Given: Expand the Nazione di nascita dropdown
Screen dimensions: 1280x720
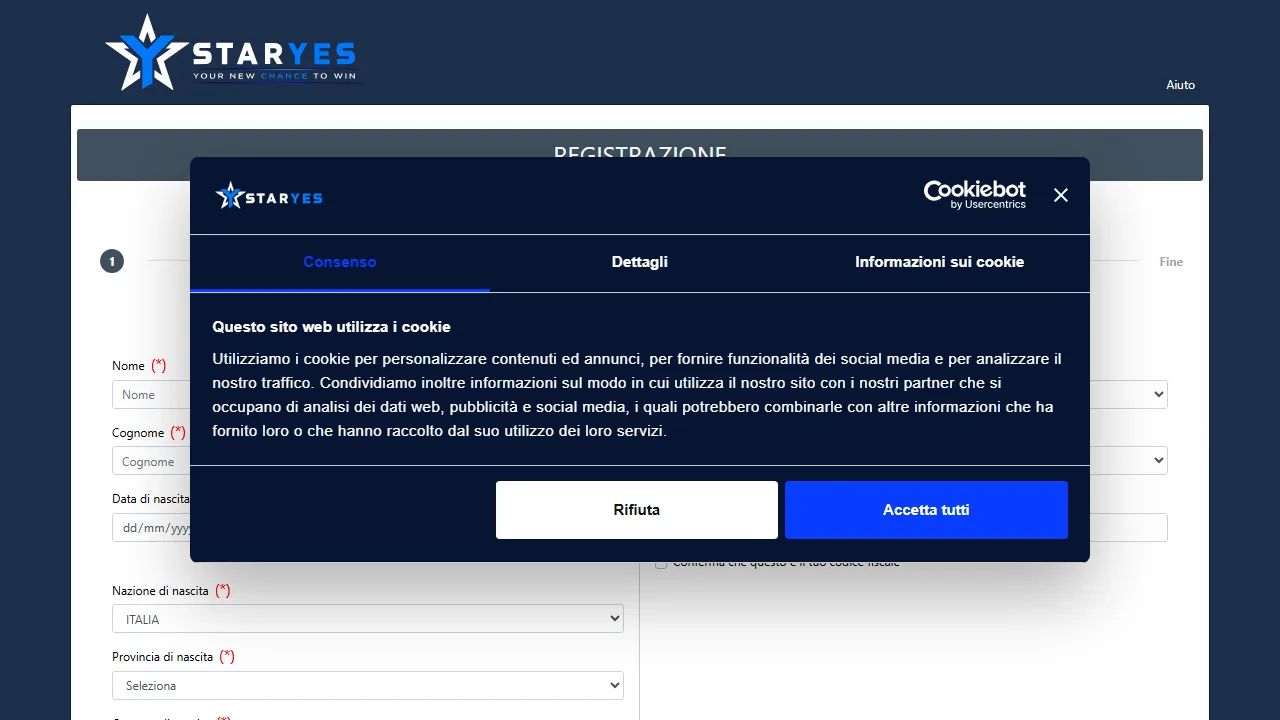Looking at the screenshot, I should [368, 619].
